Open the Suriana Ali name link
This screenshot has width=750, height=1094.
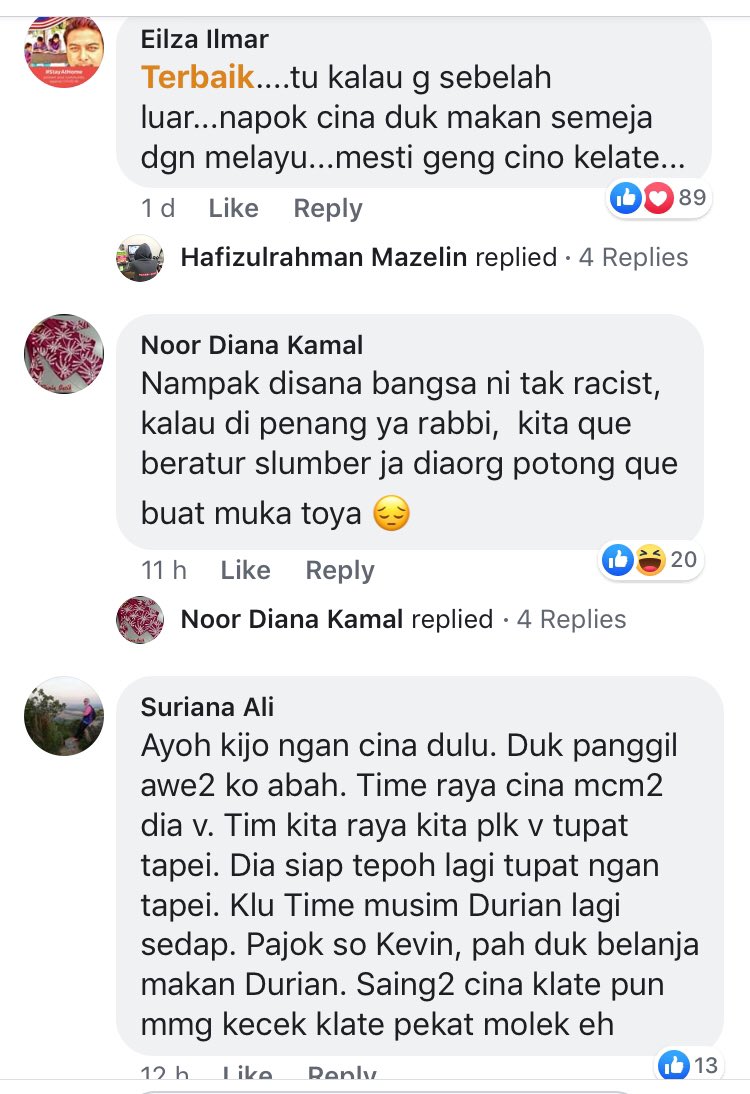pyautogui.click(x=207, y=707)
